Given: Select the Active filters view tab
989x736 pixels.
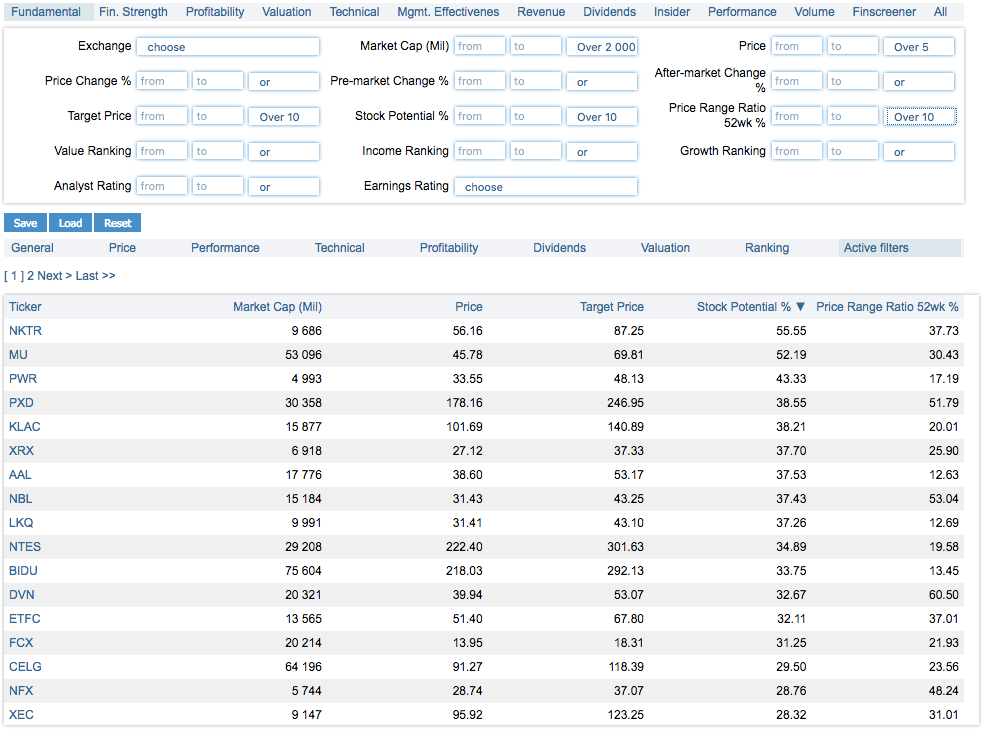Looking at the screenshot, I should (876, 248).
